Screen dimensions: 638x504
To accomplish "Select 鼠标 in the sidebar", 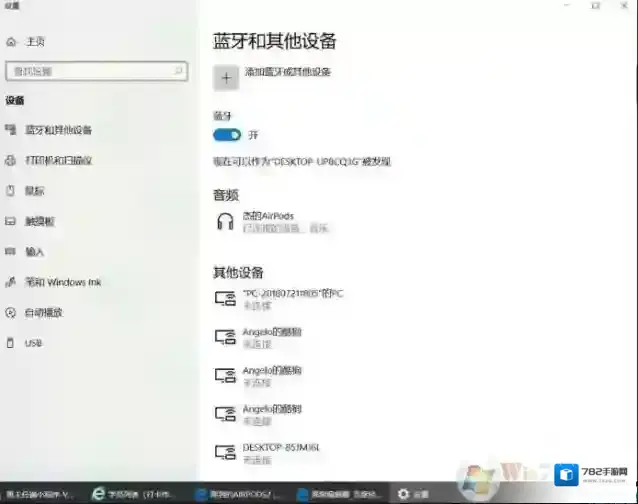I will click(x=25, y=191).
